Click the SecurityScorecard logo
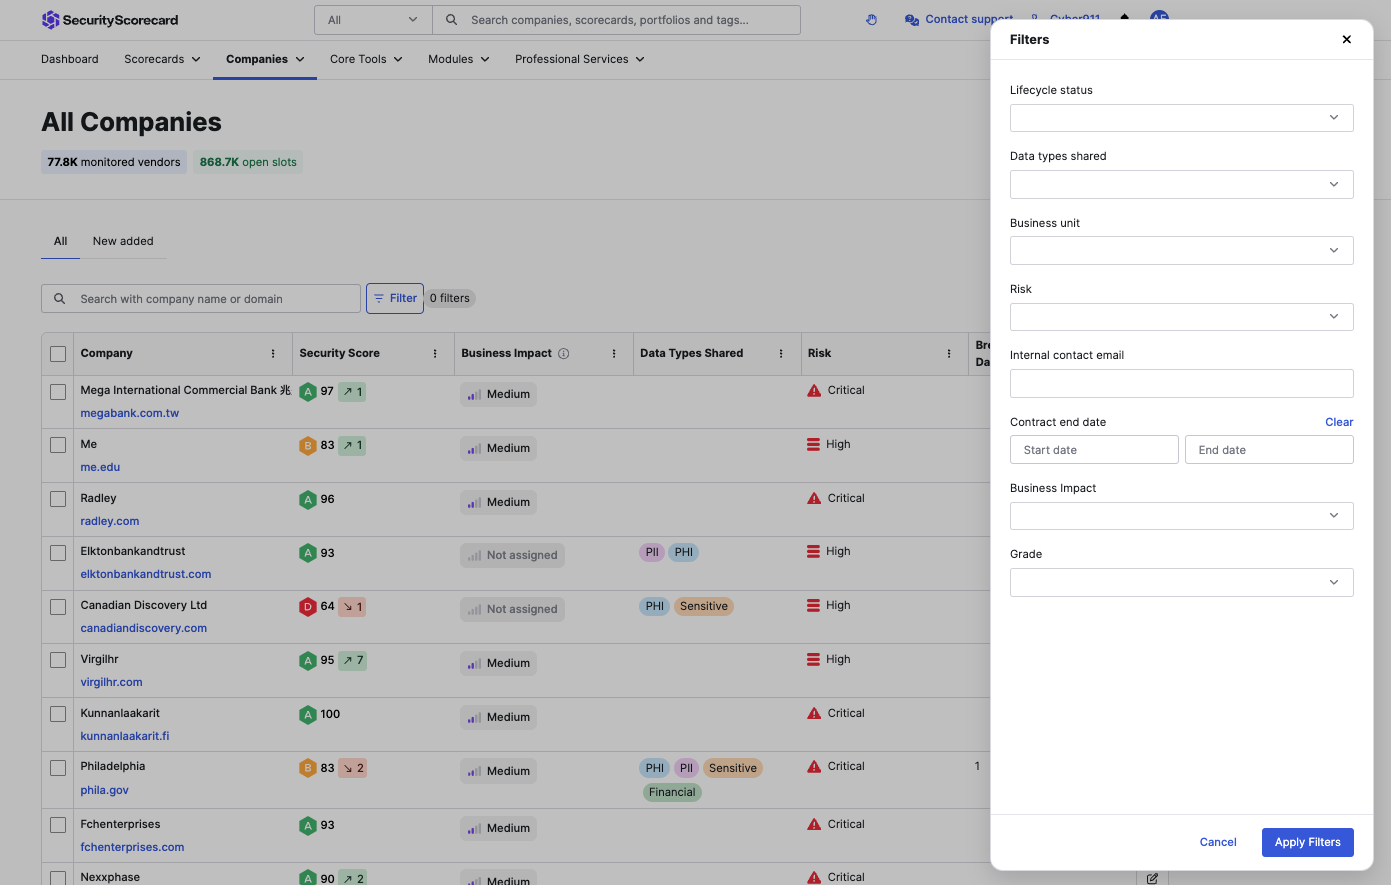Image resolution: width=1391 pixels, height=885 pixels. (x=110, y=20)
